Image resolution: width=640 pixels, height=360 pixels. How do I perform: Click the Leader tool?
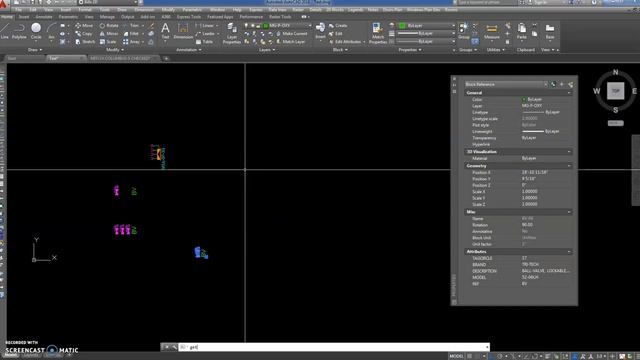pos(205,33)
